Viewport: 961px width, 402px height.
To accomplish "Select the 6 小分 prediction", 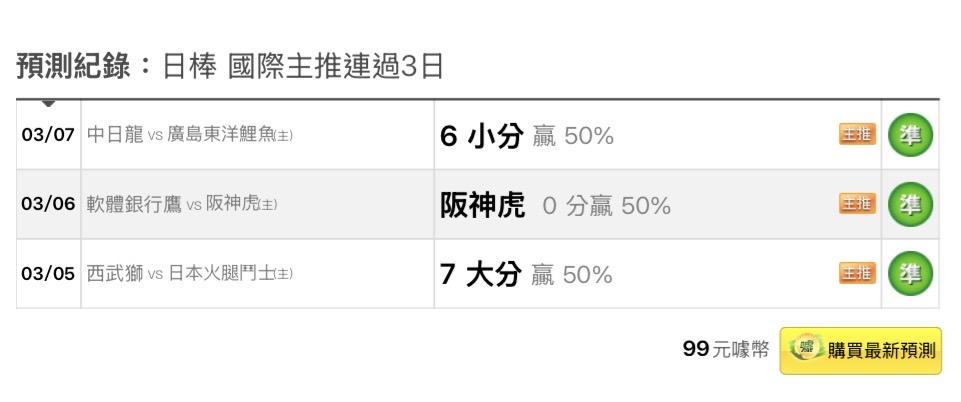I will [481, 136].
